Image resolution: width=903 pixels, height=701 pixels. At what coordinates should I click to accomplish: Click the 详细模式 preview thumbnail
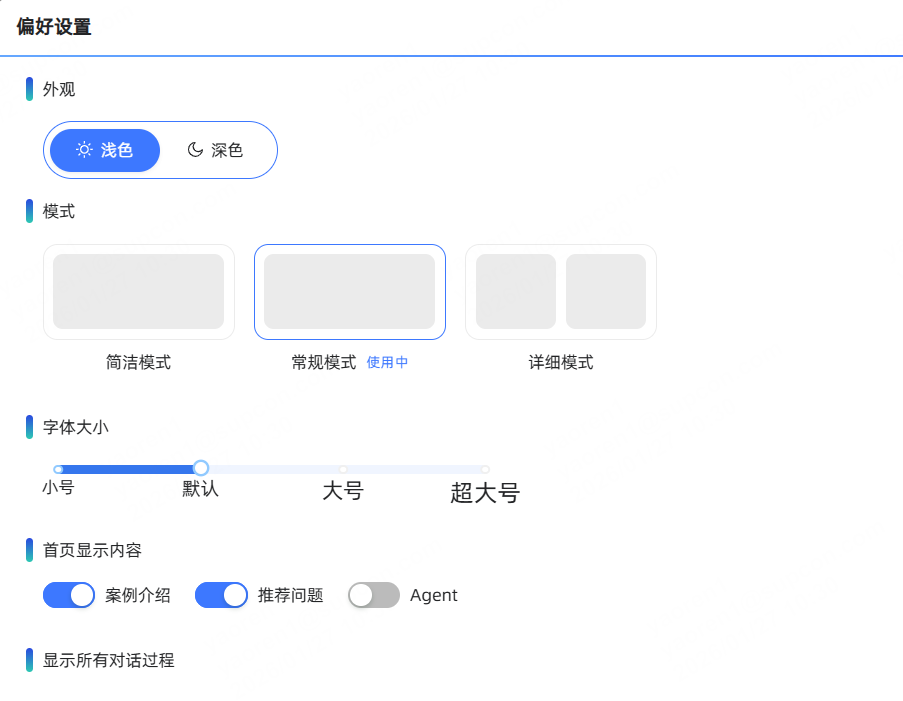(x=560, y=291)
